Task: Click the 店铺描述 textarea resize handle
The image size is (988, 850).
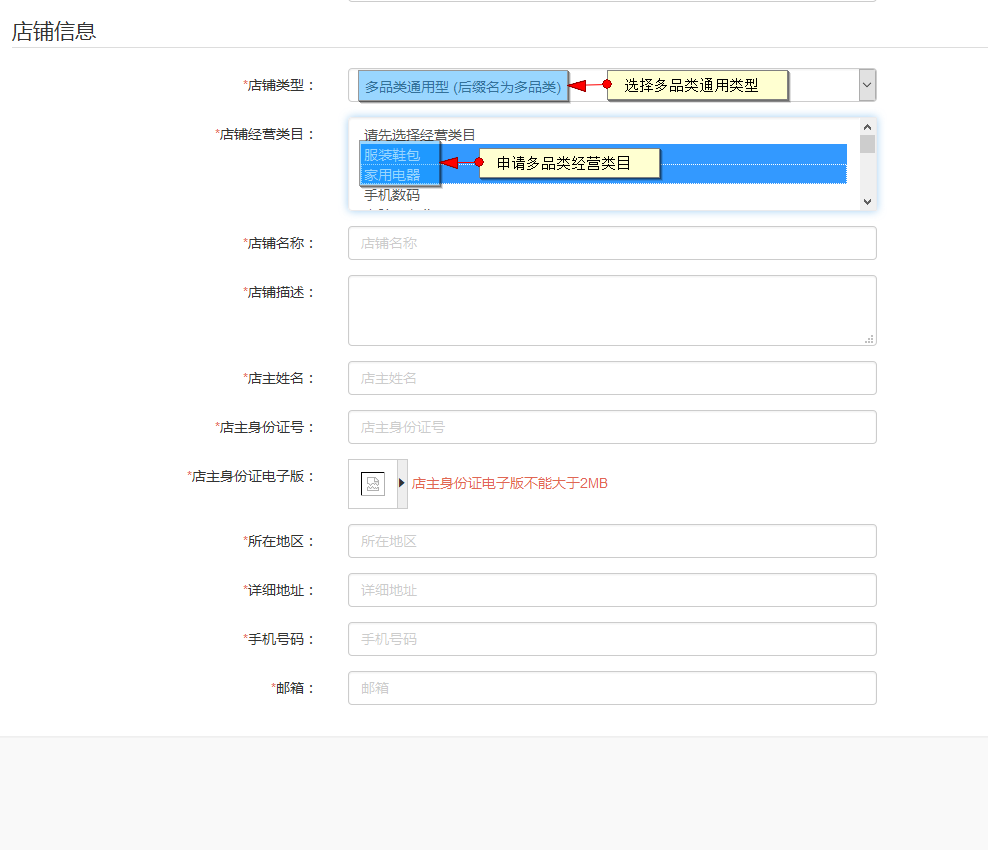Action: (x=869, y=339)
